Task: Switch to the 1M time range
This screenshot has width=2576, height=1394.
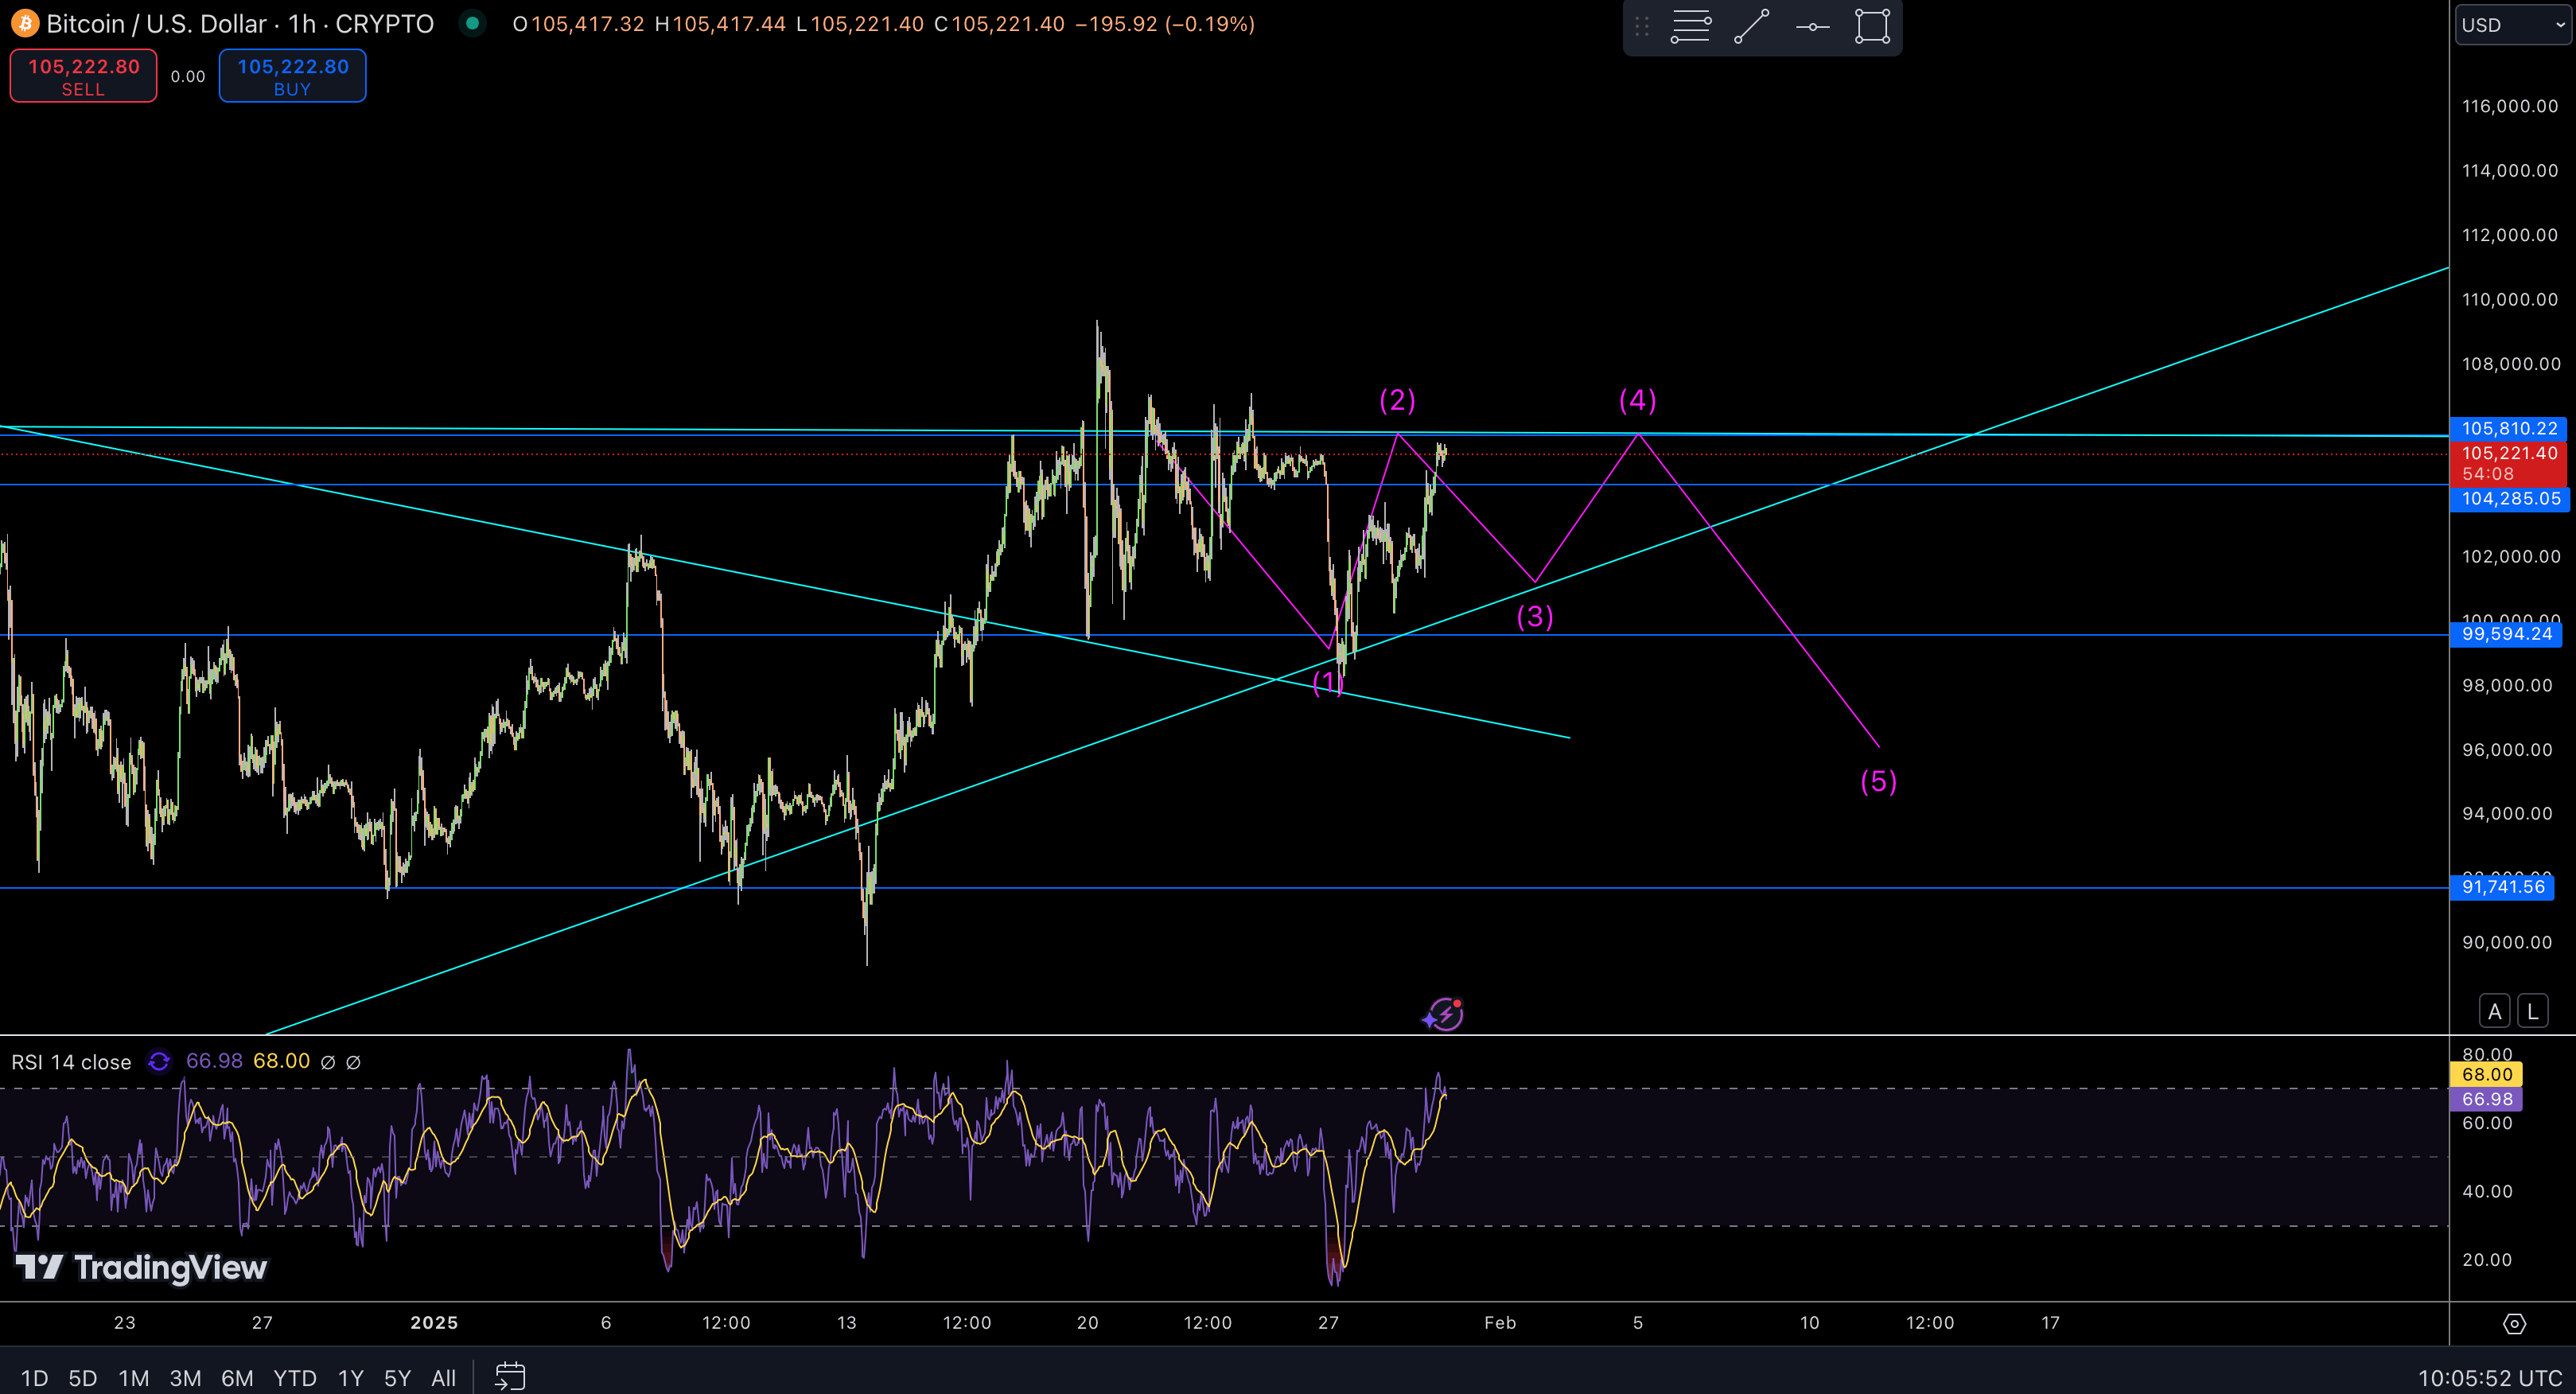Action: point(133,1378)
